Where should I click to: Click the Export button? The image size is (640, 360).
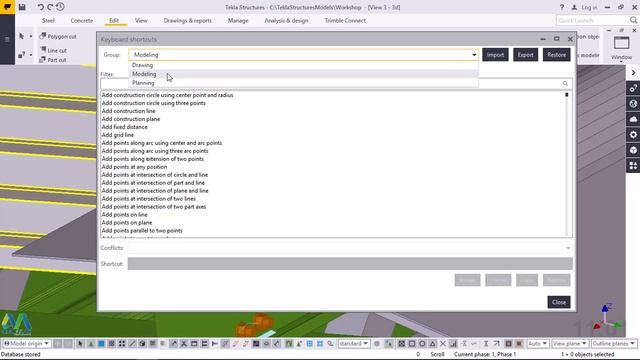(525, 55)
